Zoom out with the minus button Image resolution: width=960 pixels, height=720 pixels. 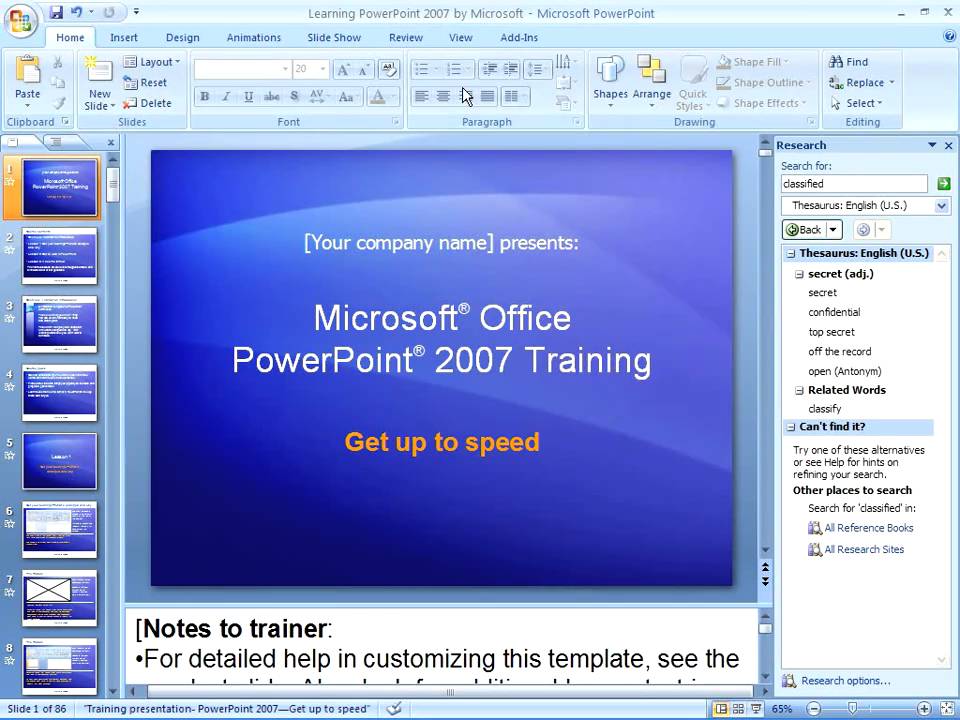[x=813, y=709]
